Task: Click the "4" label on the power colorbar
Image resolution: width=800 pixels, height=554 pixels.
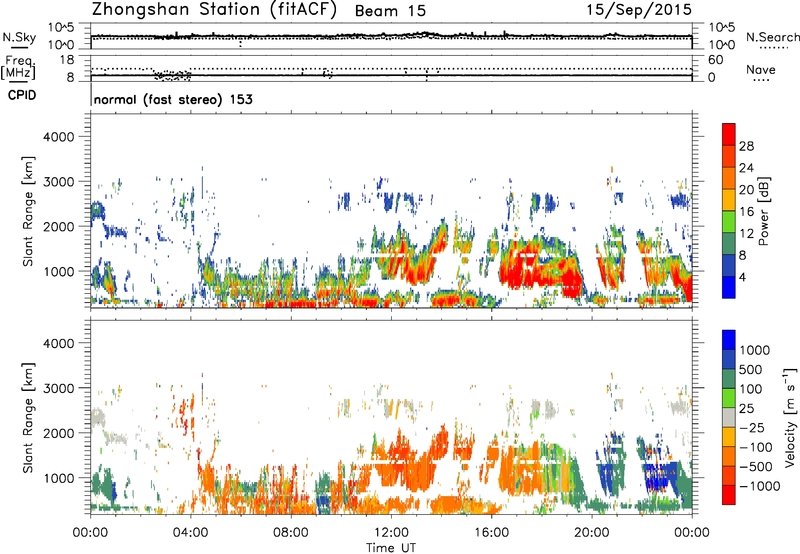Action: tap(742, 277)
